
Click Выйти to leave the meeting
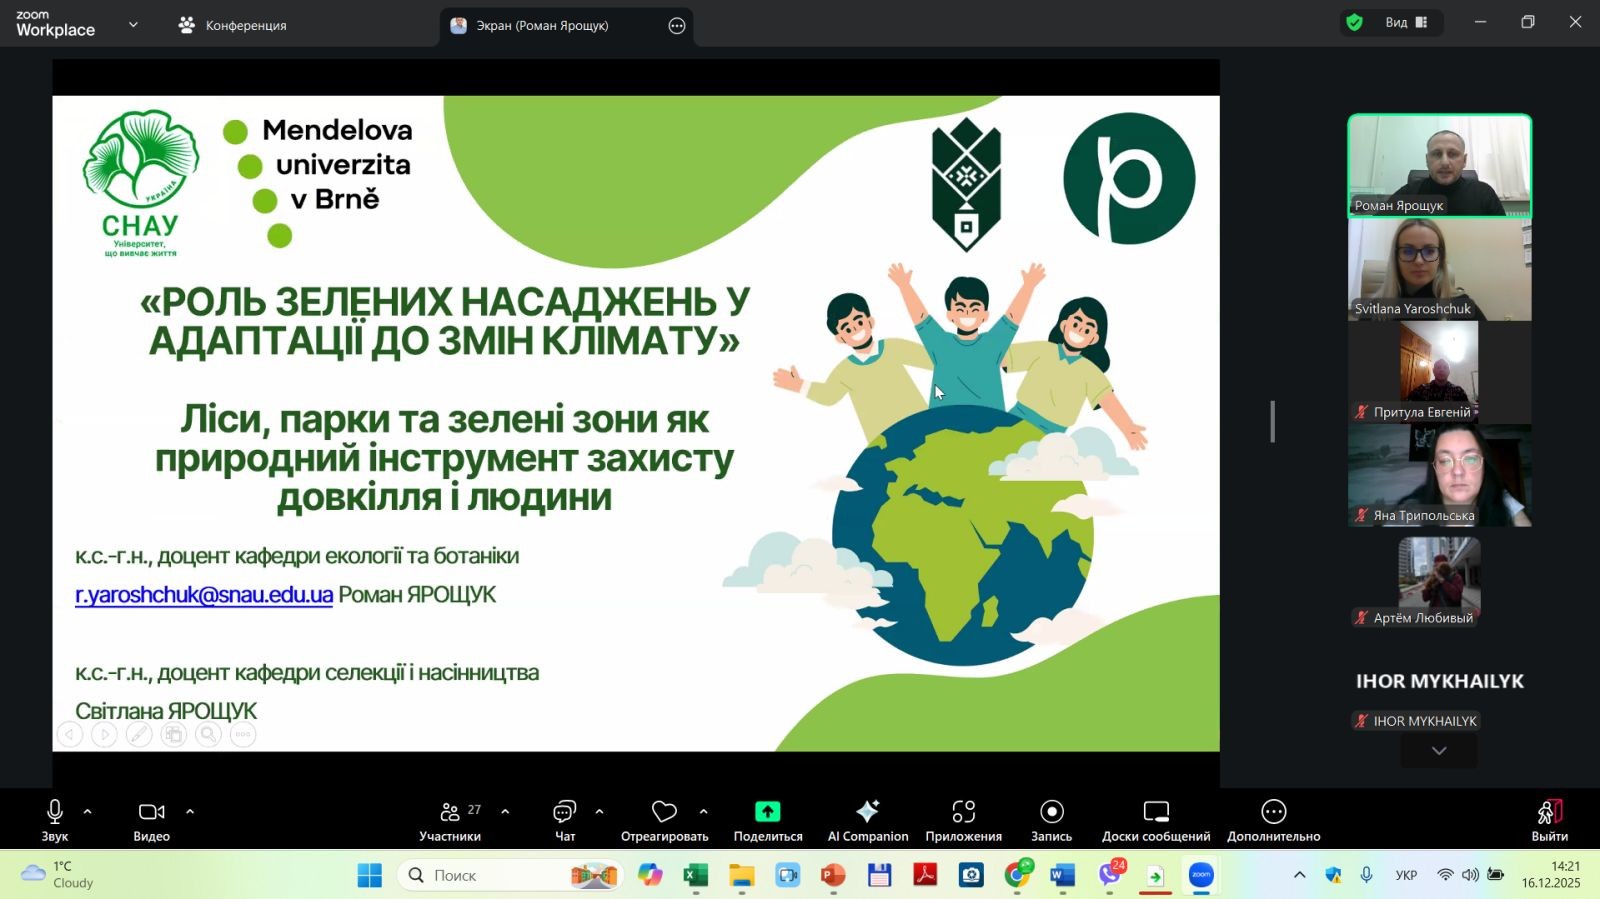[x=1549, y=820]
